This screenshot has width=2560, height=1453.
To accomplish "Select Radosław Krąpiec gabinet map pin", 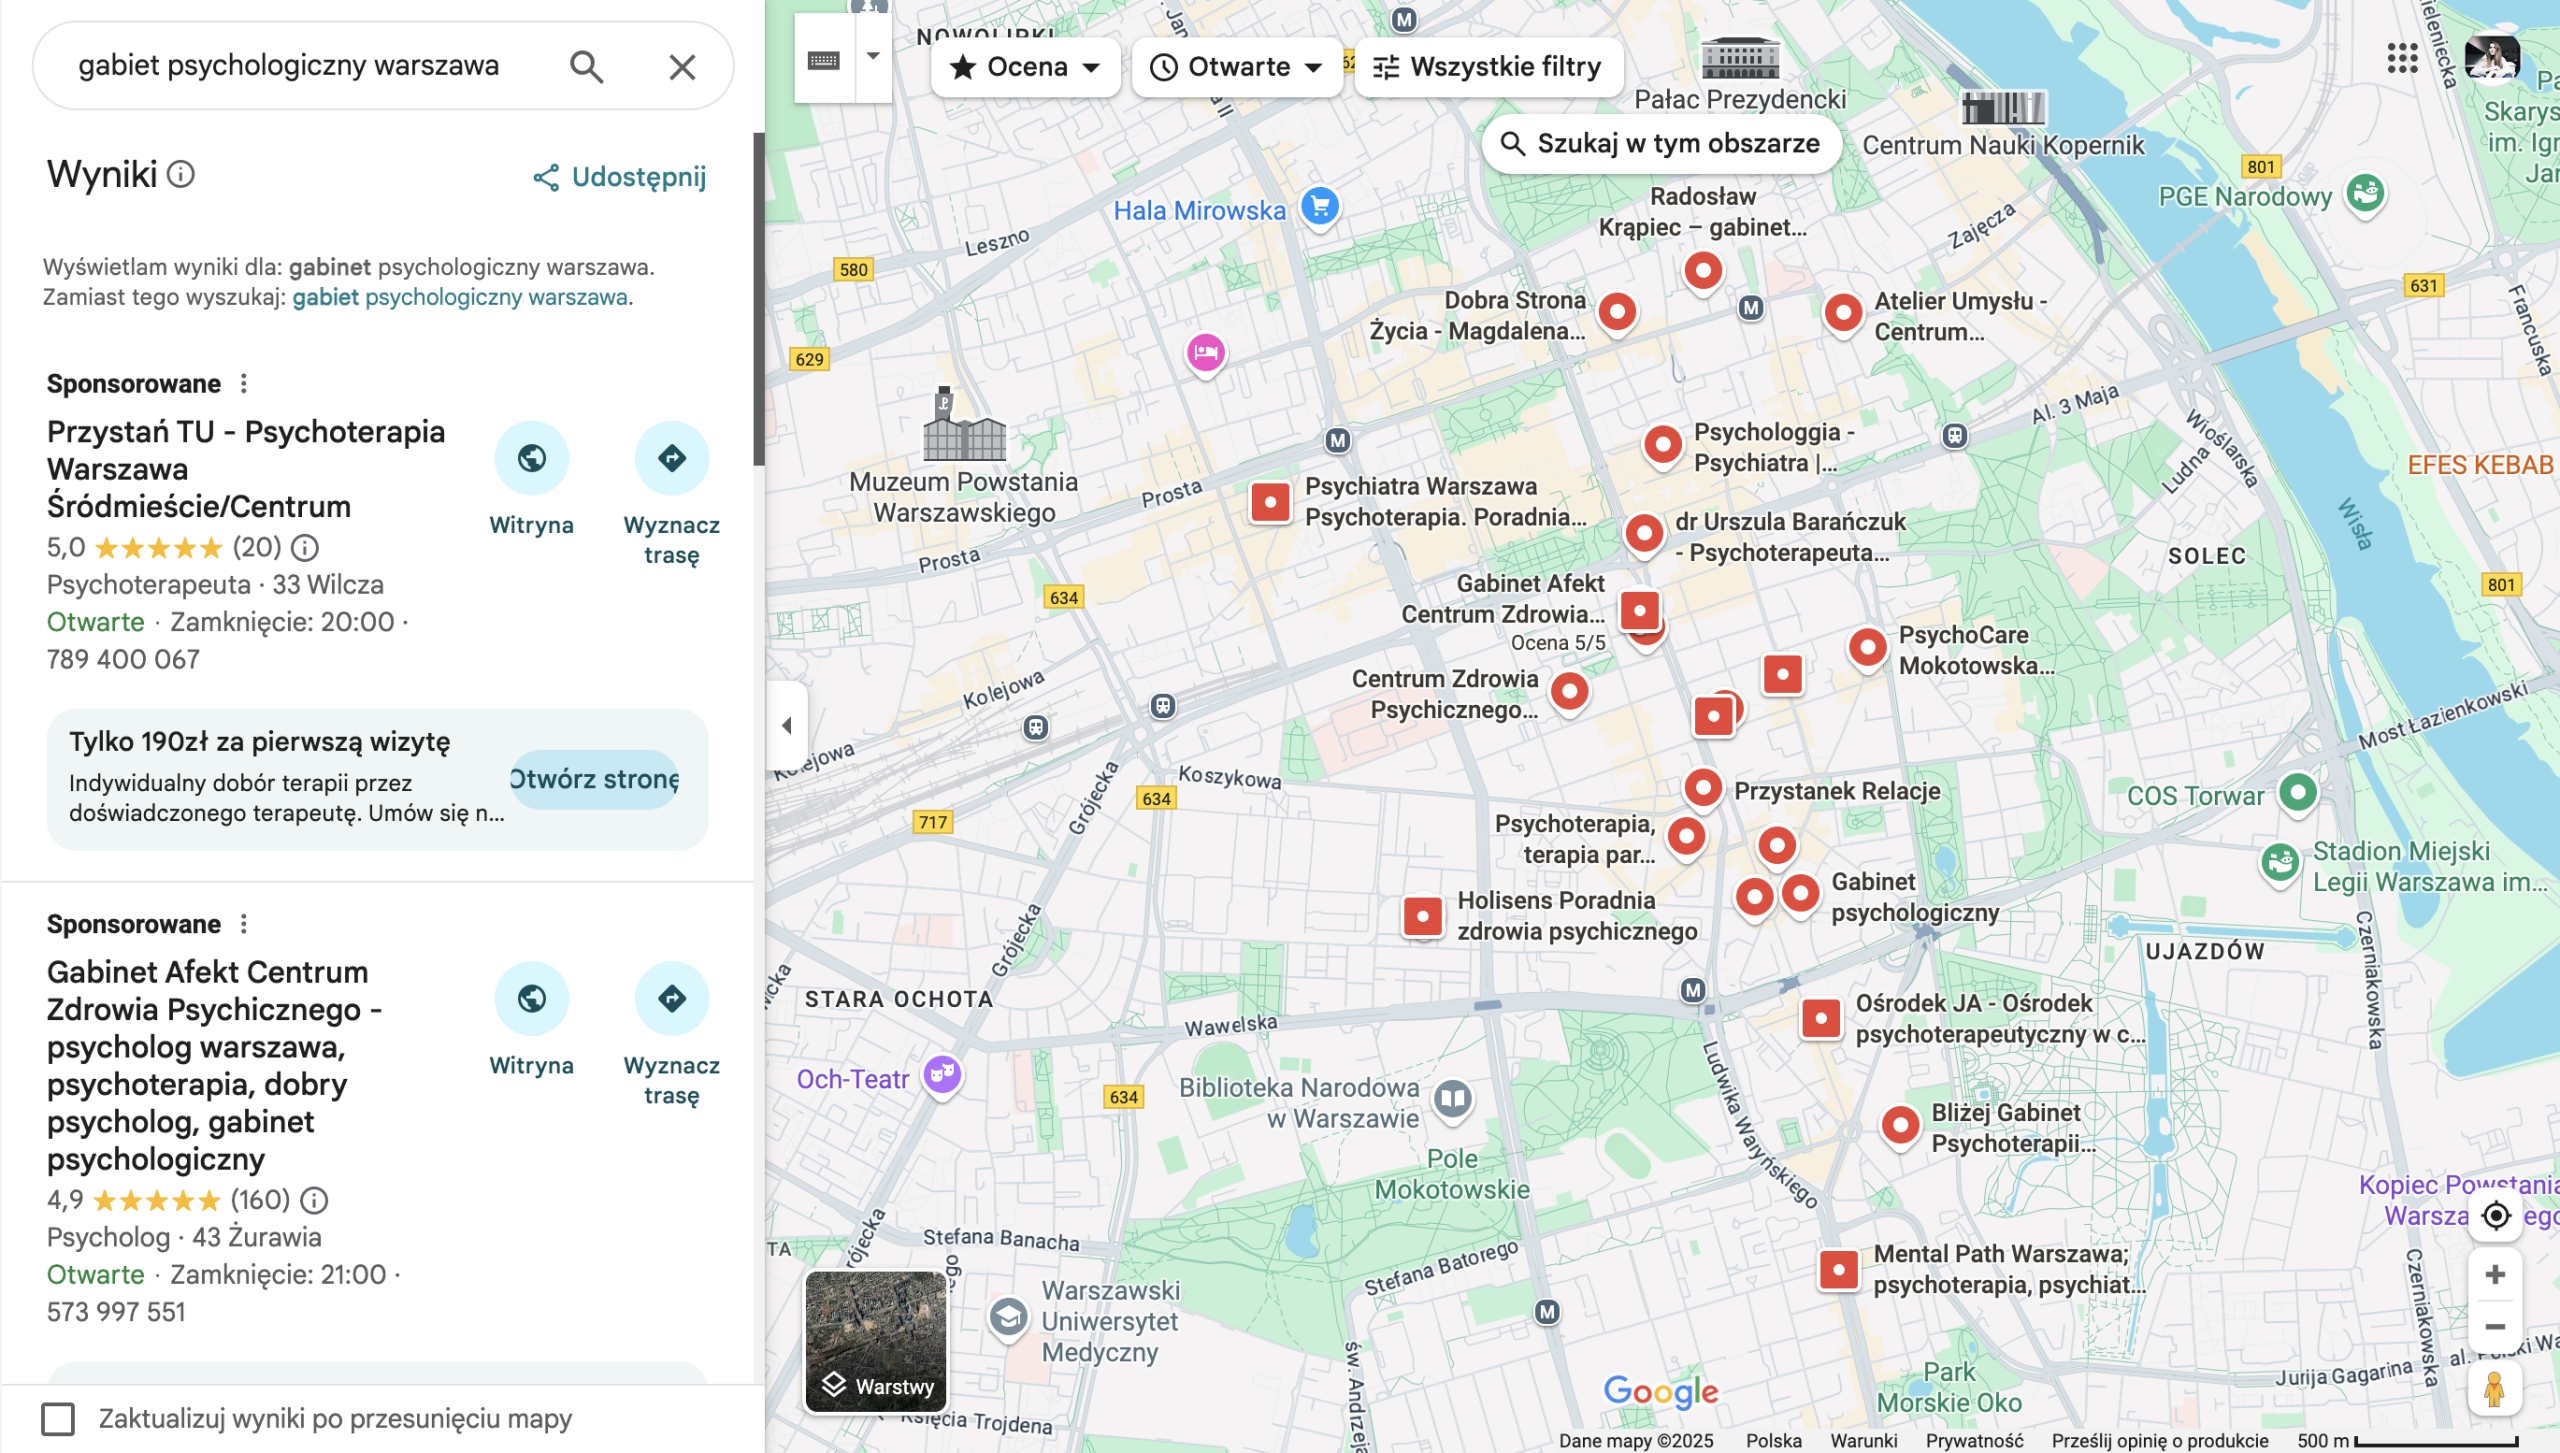I will click(x=1703, y=270).
